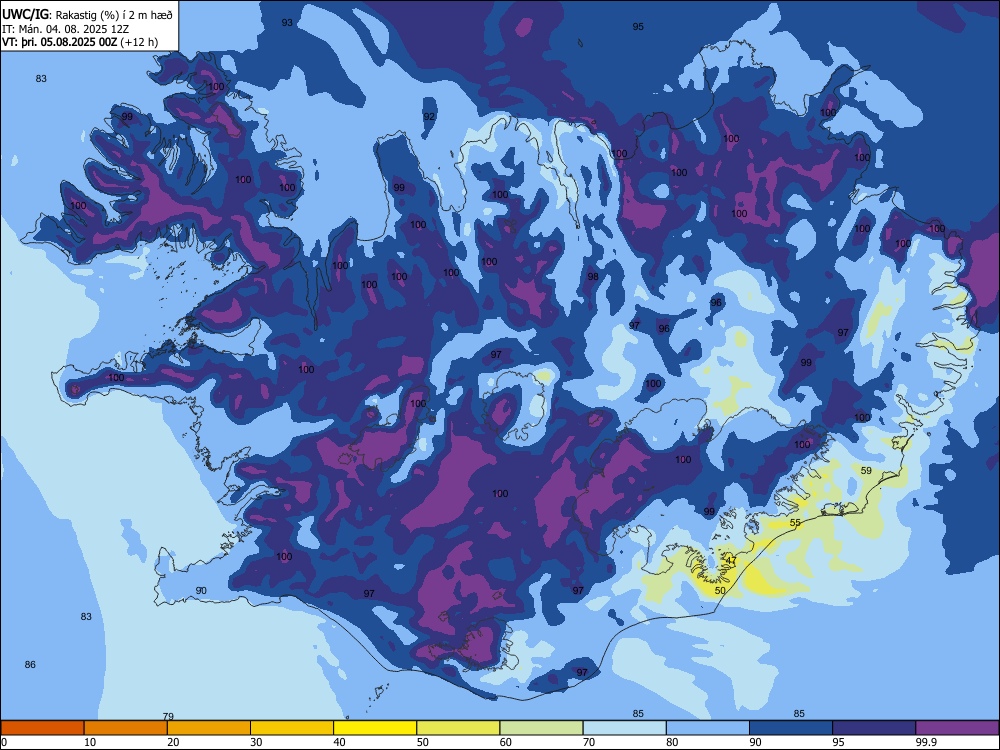Click the "55" humidity value on the map
The height and width of the screenshot is (750, 1000).
[795, 522]
